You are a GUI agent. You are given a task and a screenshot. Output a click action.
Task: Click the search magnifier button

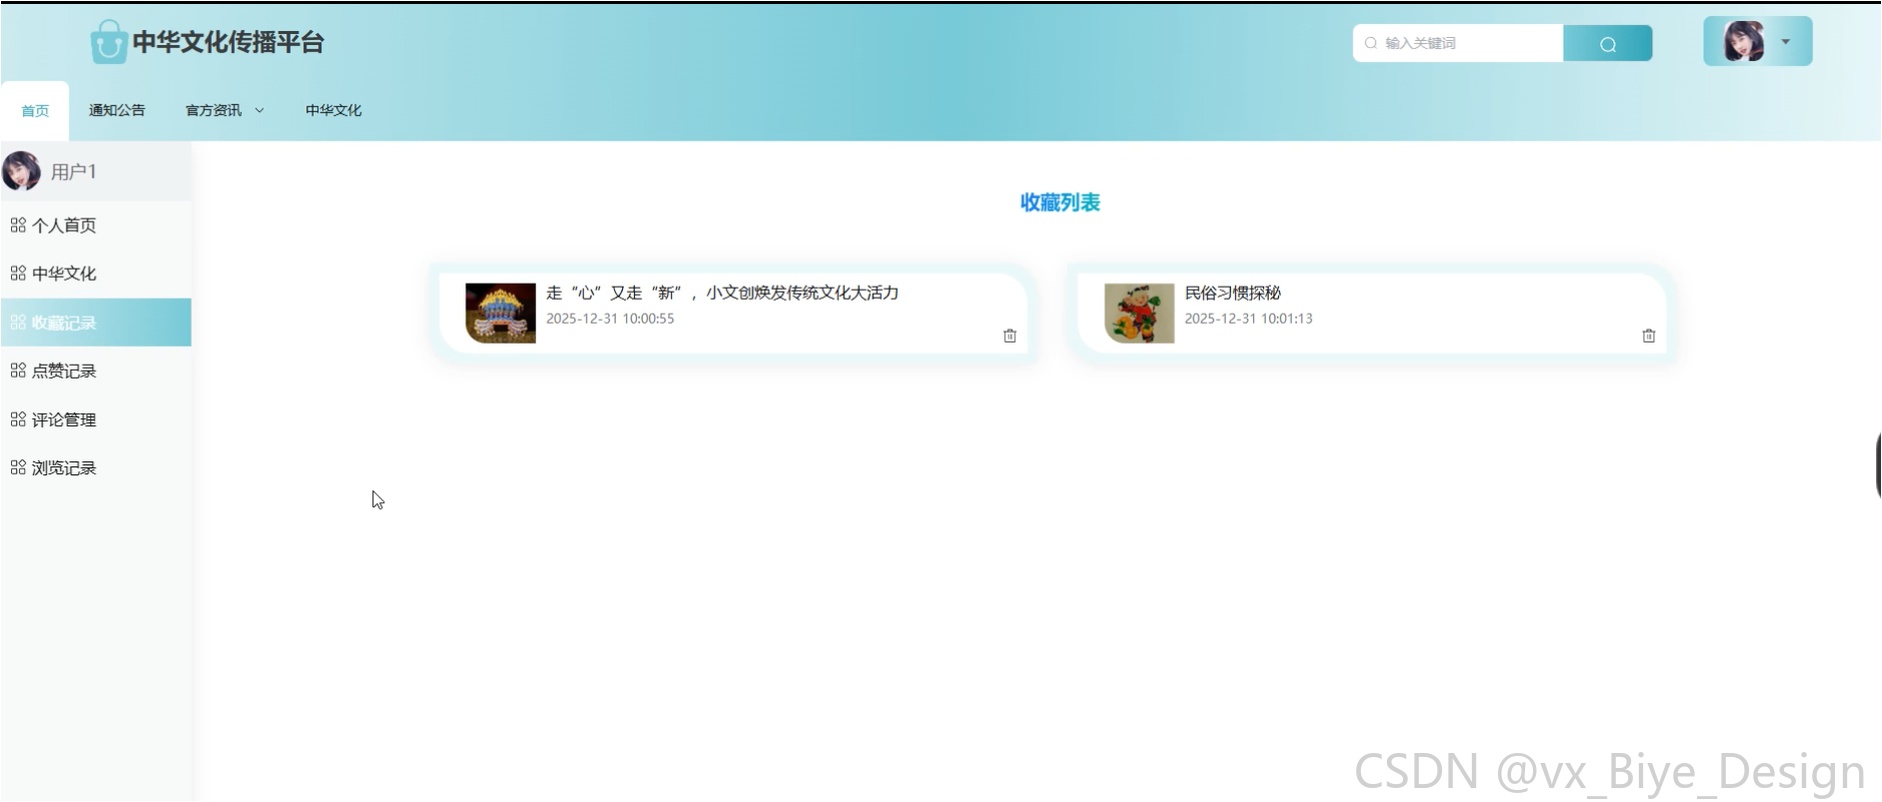click(x=1607, y=43)
